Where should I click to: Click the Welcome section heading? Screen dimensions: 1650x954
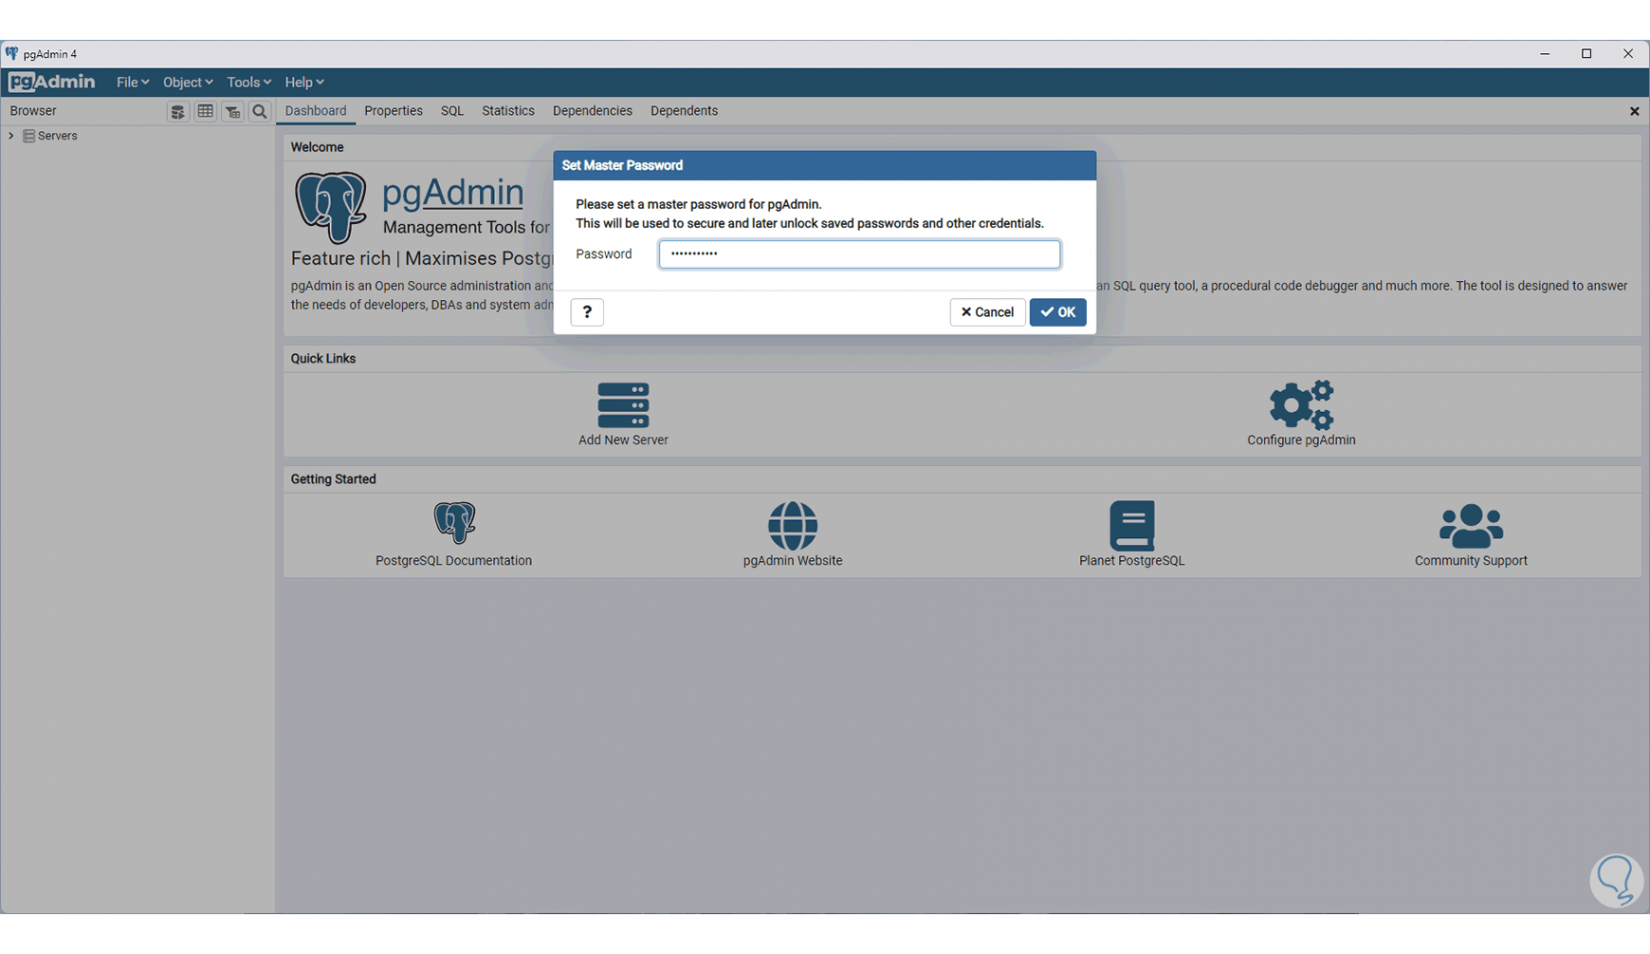pos(317,147)
